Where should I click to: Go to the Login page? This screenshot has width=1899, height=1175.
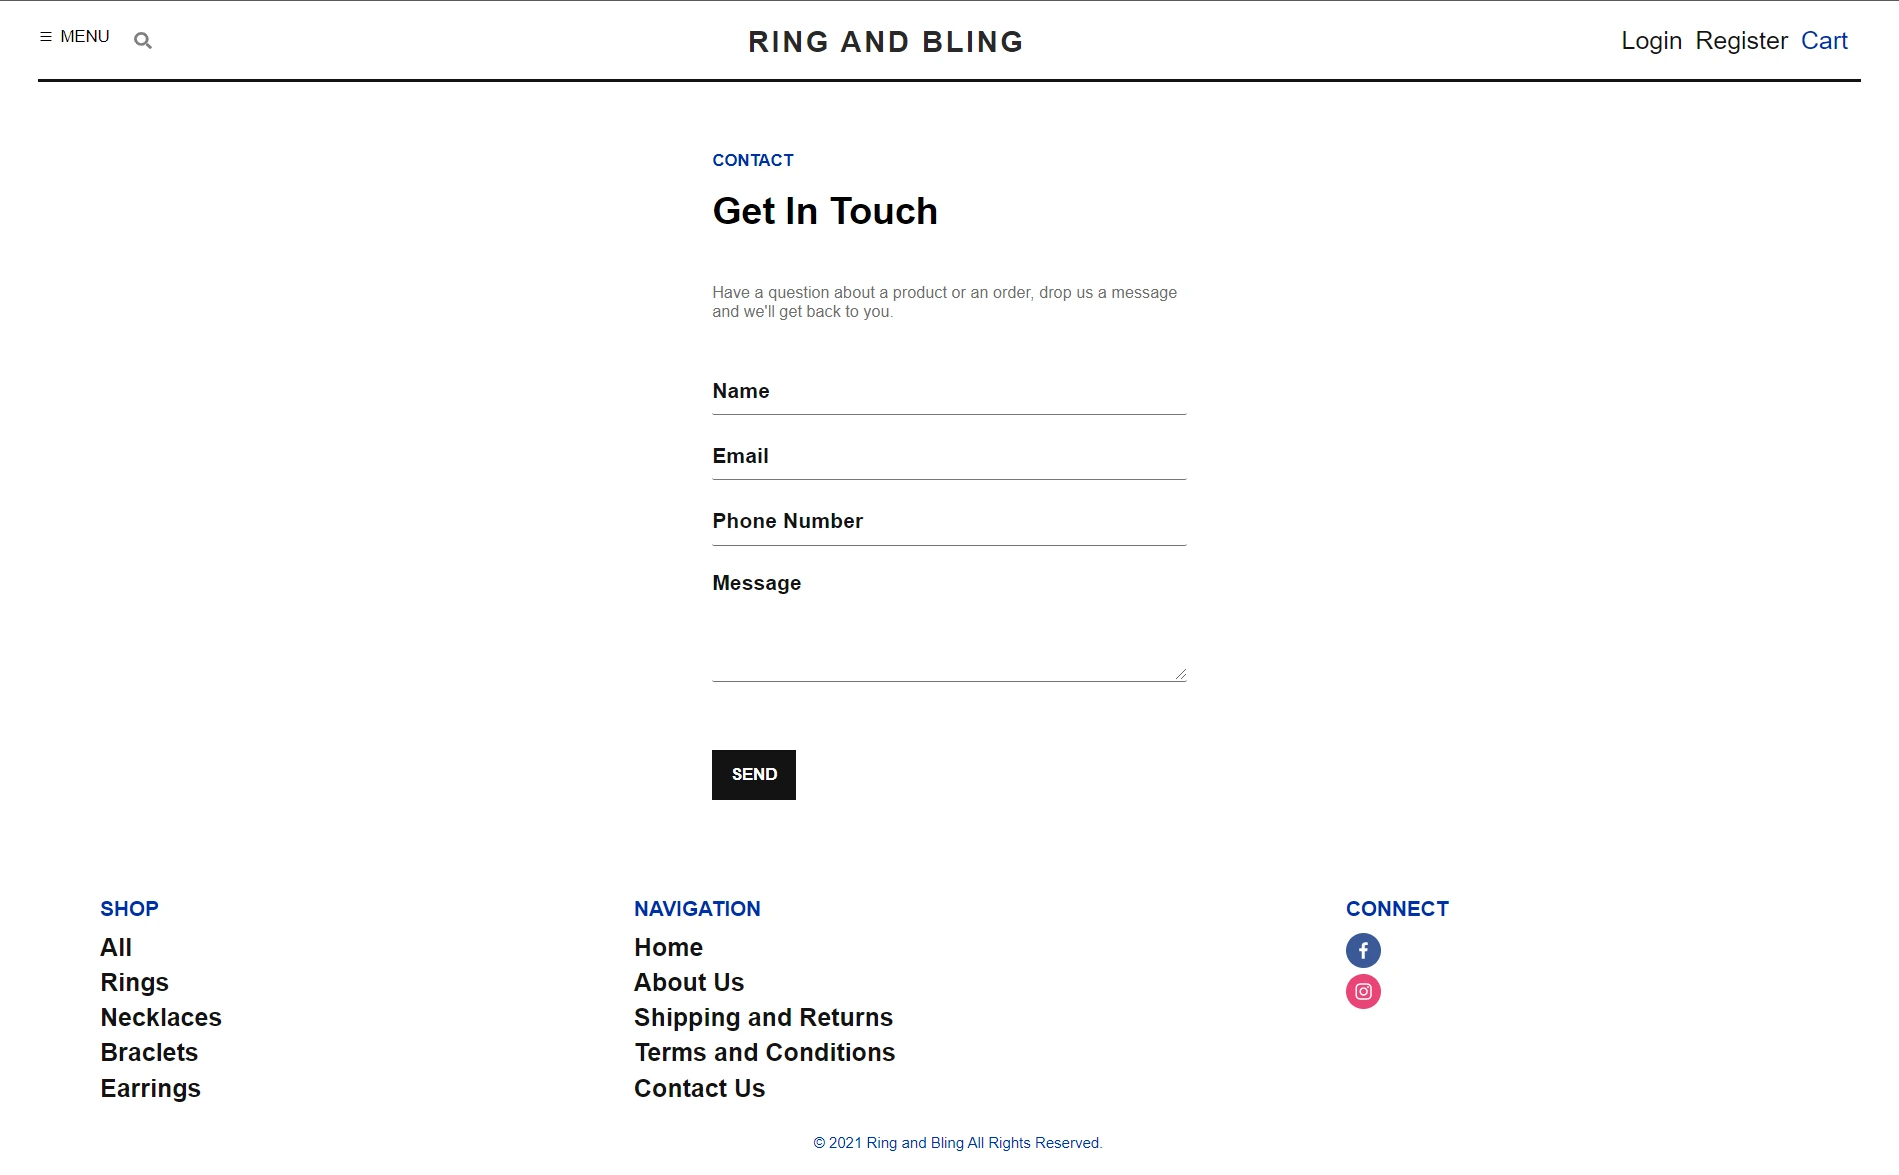click(x=1651, y=41)
